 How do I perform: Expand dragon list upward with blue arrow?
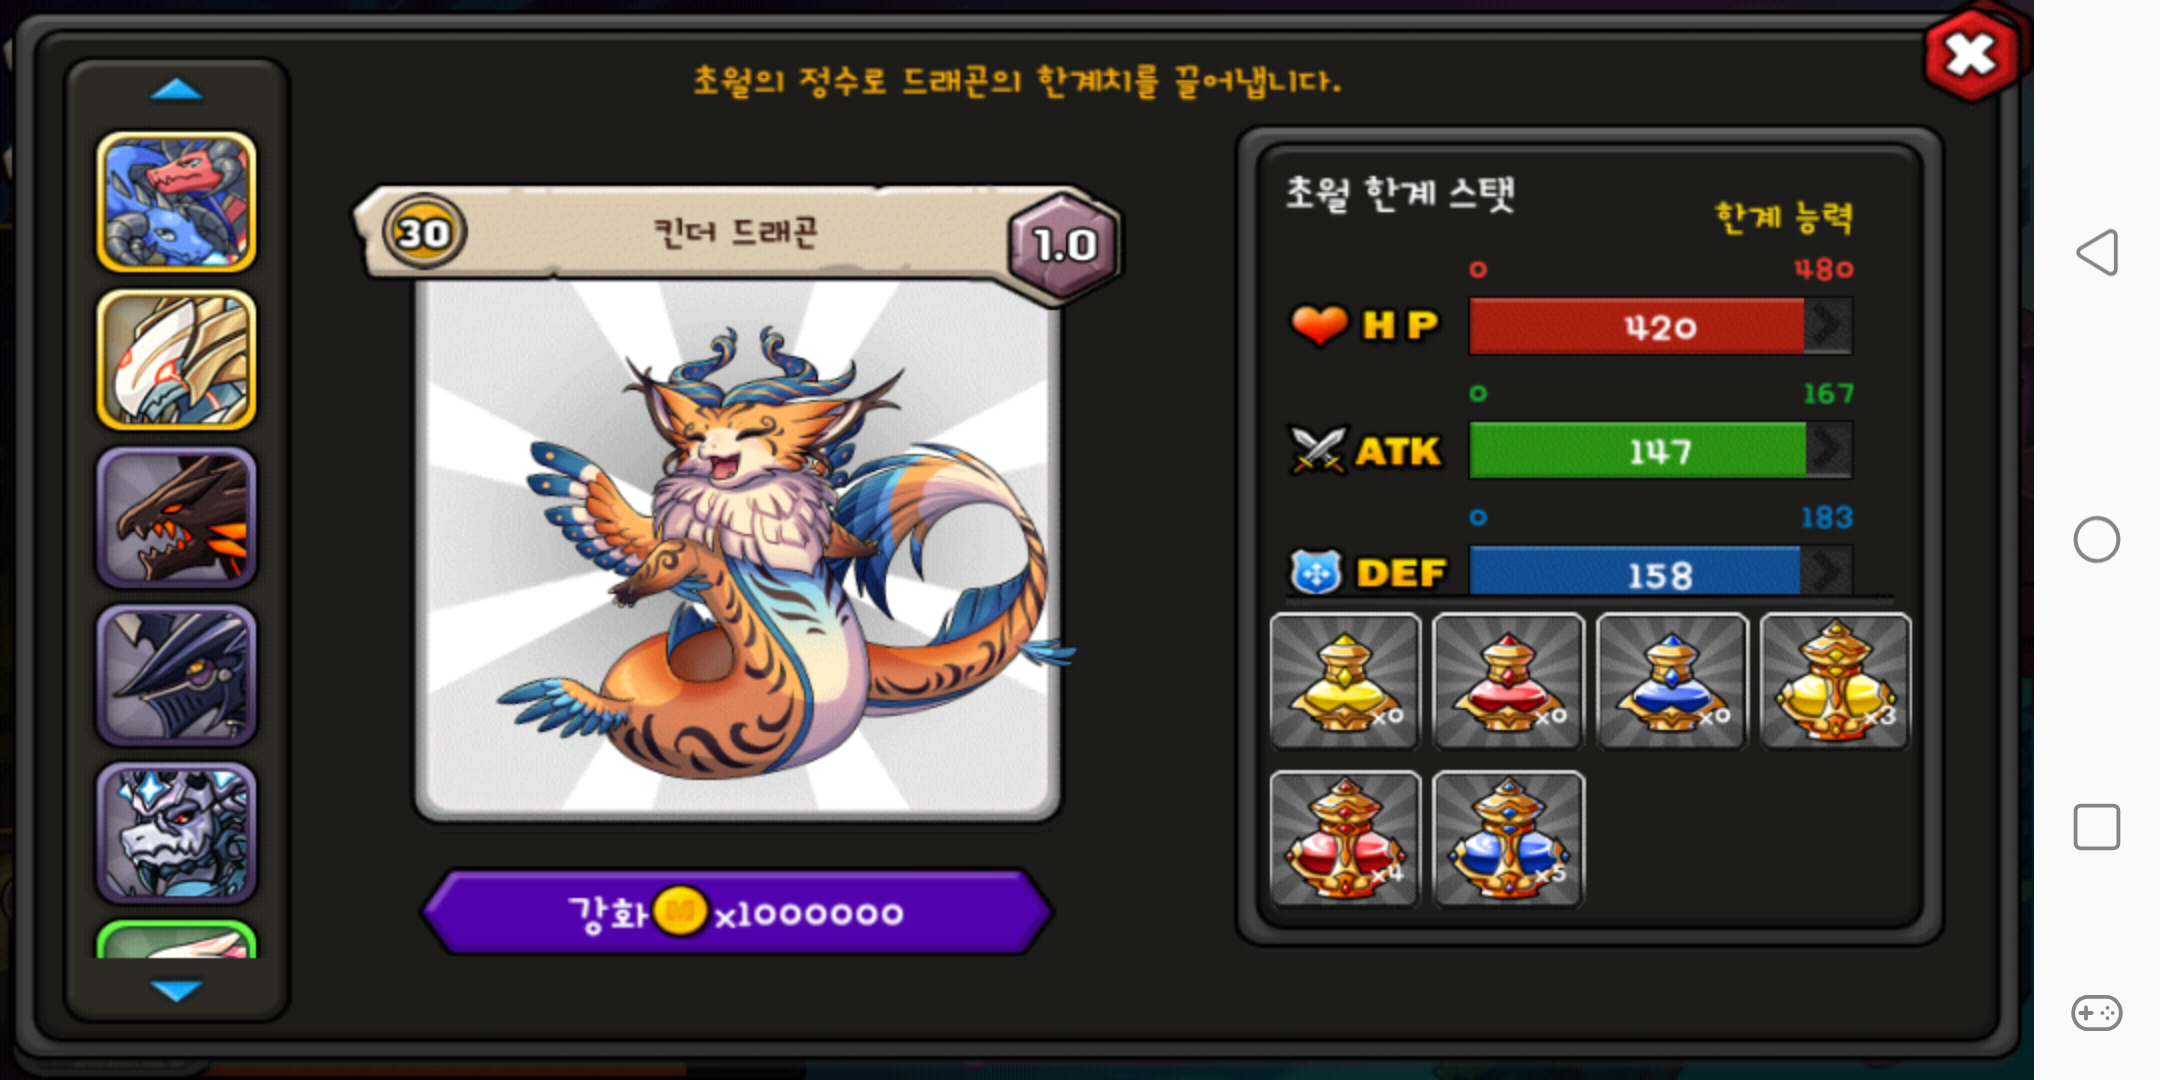(x=176, y=90)
